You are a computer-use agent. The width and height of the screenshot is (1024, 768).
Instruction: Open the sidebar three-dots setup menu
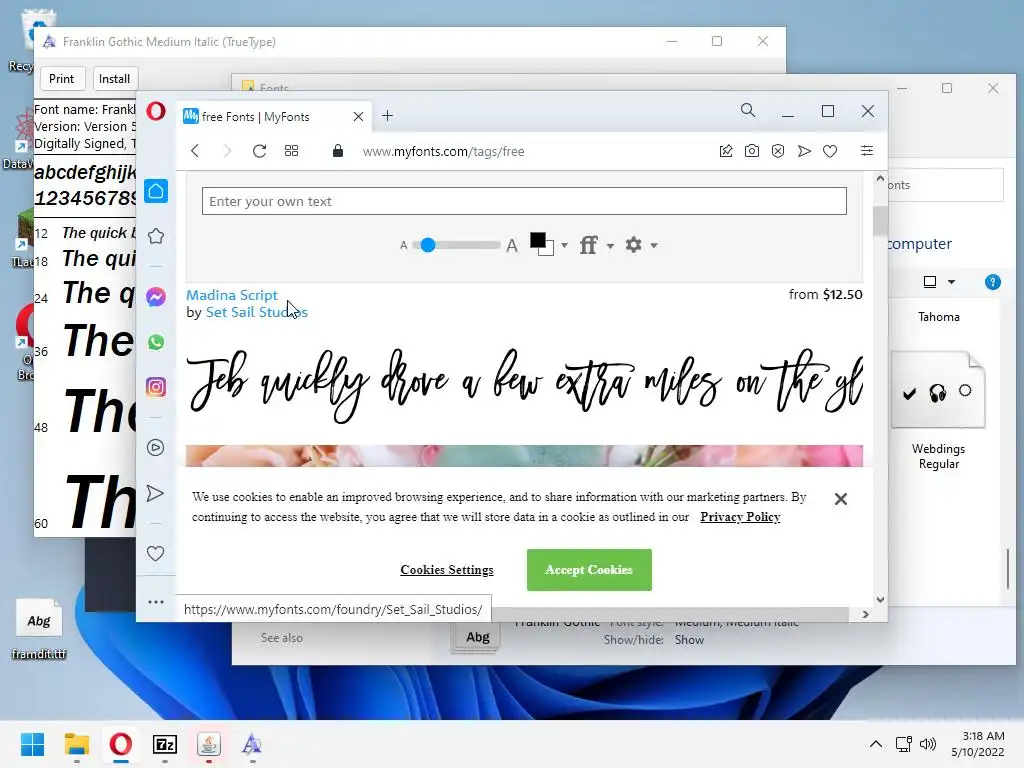[x=156, y=602]
